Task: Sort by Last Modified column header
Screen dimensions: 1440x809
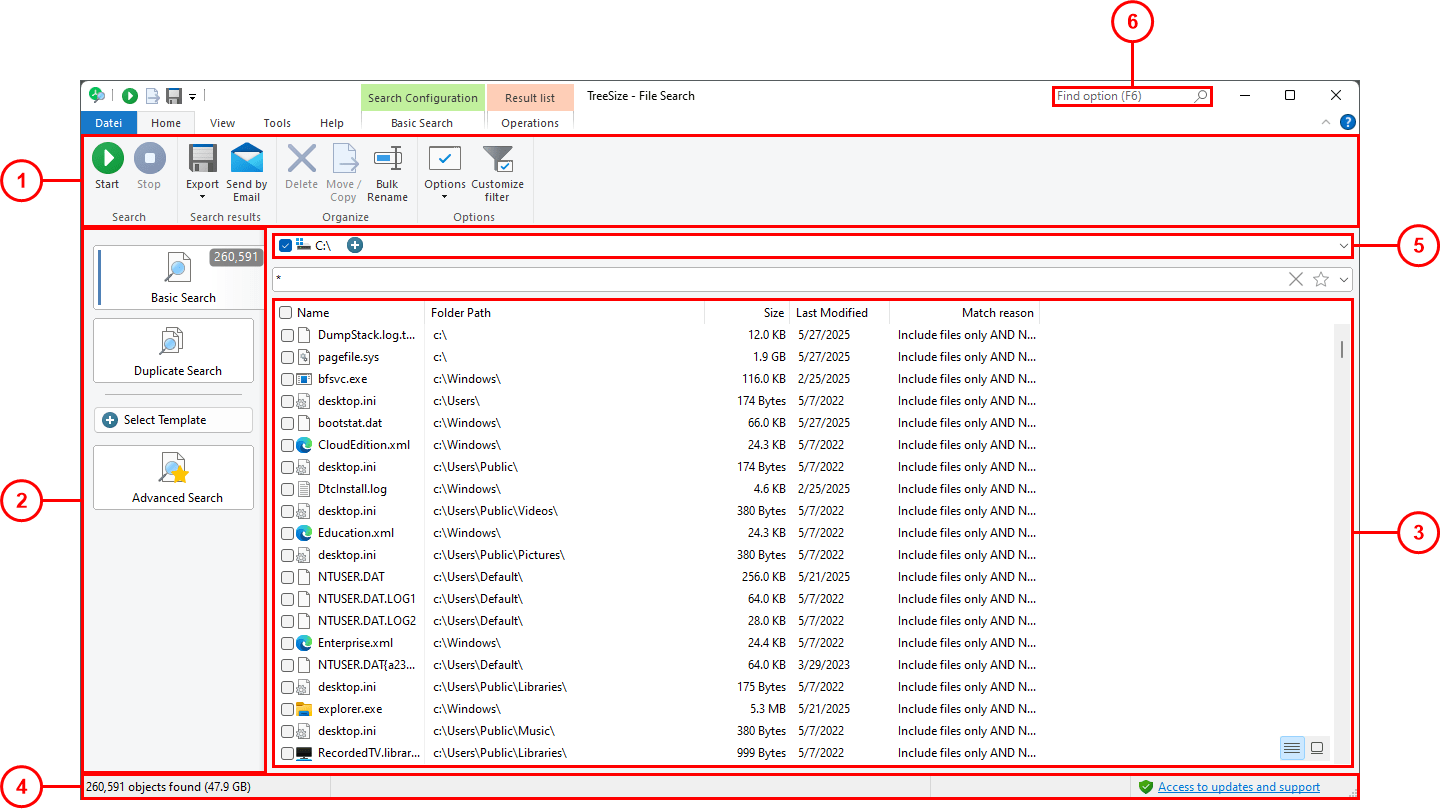Action: click(x=839, y=313)
